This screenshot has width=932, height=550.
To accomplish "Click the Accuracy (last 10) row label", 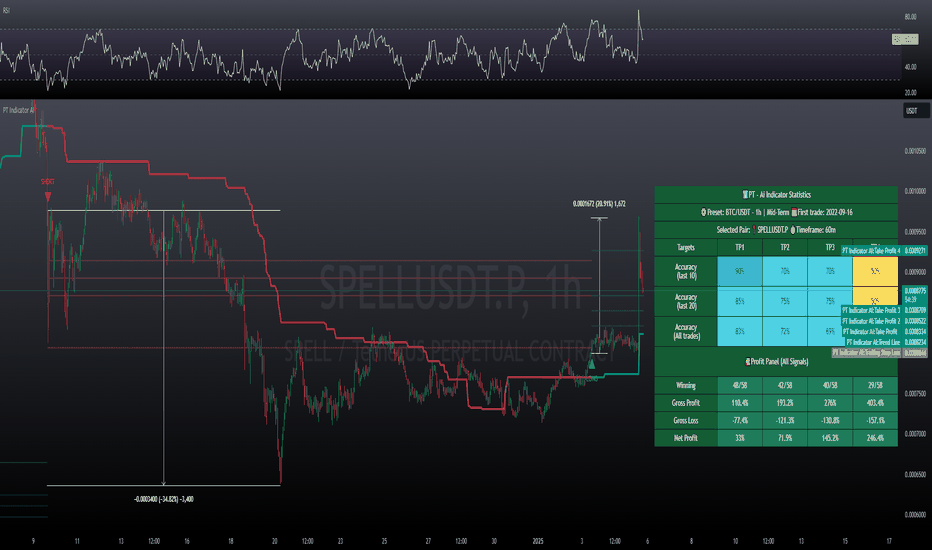I will [686, 271].
